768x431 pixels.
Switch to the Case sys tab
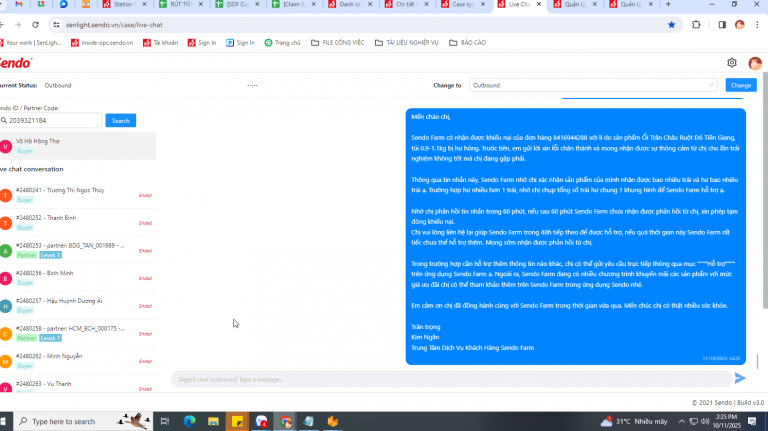coord(462,4)
